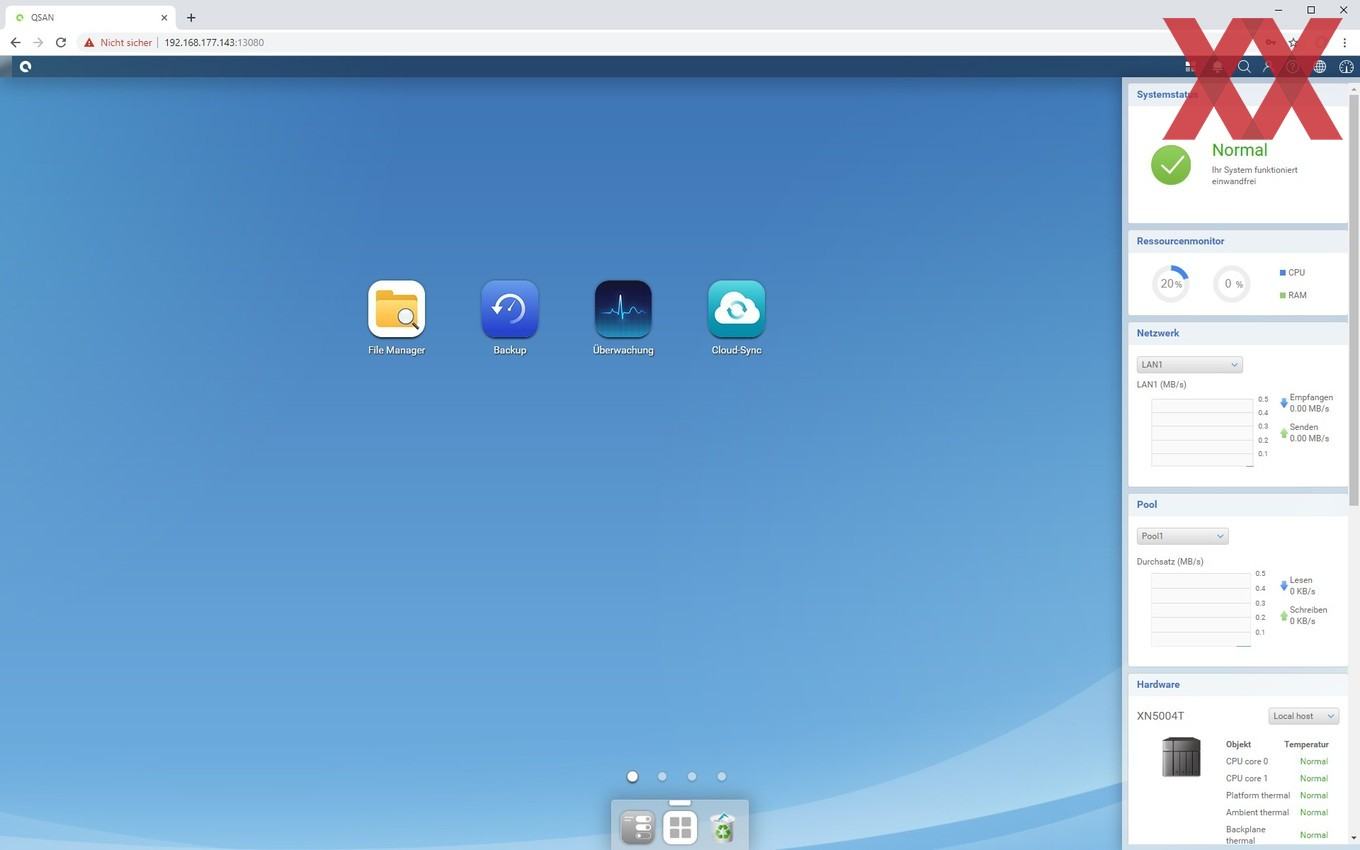Click the Temperatur column header

1306,744
